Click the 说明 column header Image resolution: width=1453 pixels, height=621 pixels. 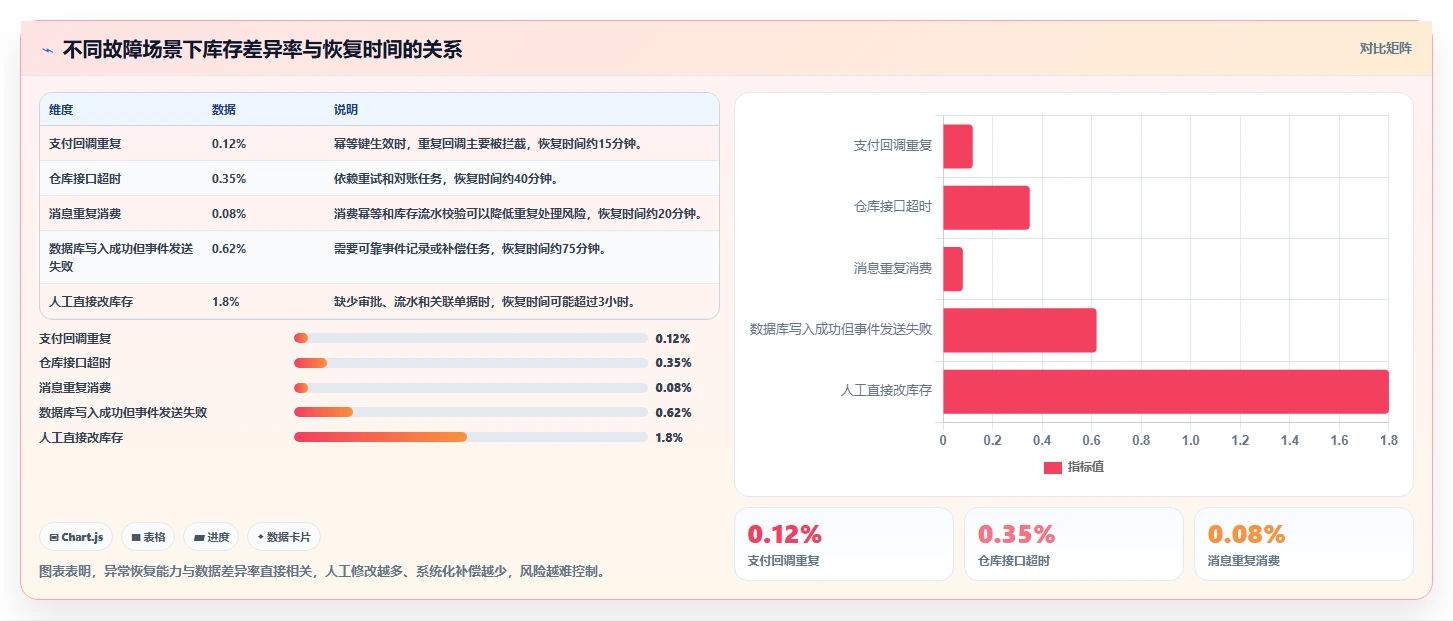point(346,110)
